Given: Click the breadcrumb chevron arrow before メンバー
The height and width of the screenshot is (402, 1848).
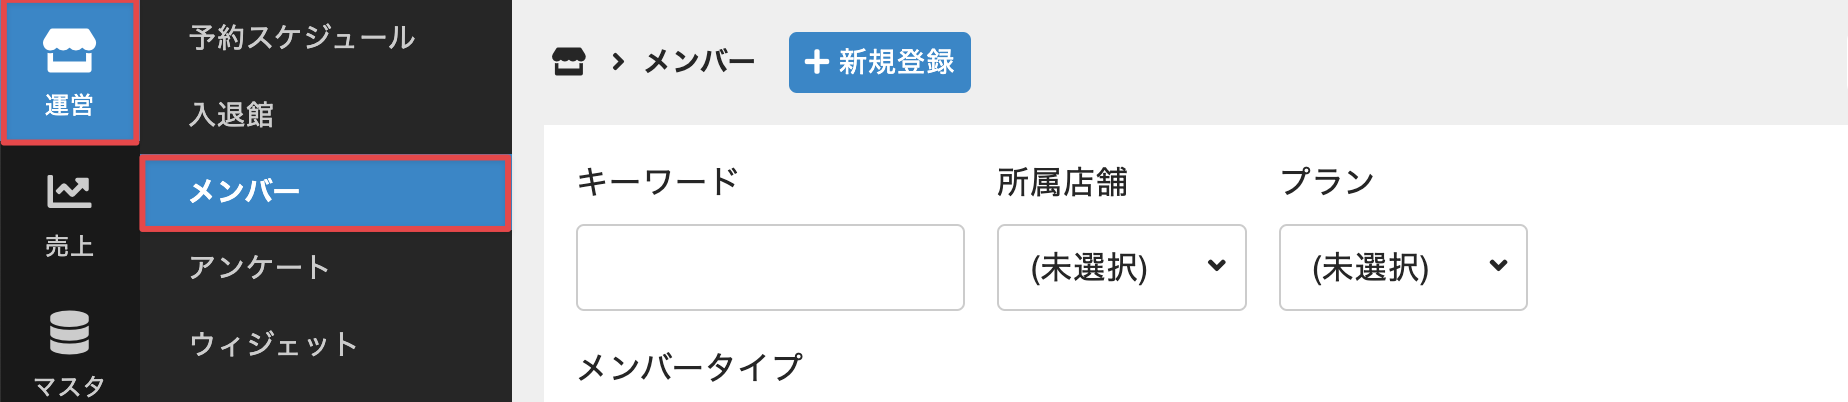Looking at the screenshot, I should click(618, 62).
